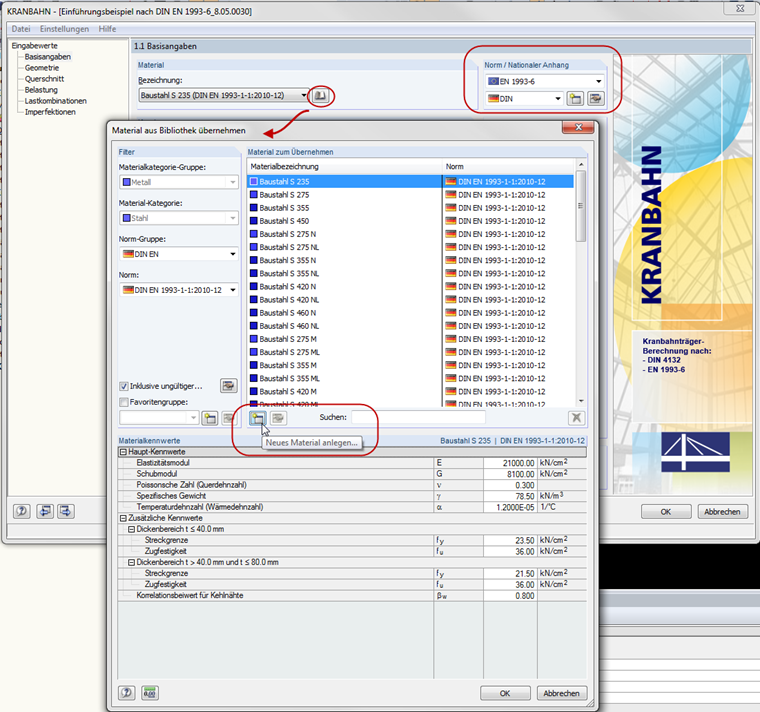Image resolution: width=760 pixels, height=712 pixels.
Task: Select Querschnitt in tree
Action: 44,79
